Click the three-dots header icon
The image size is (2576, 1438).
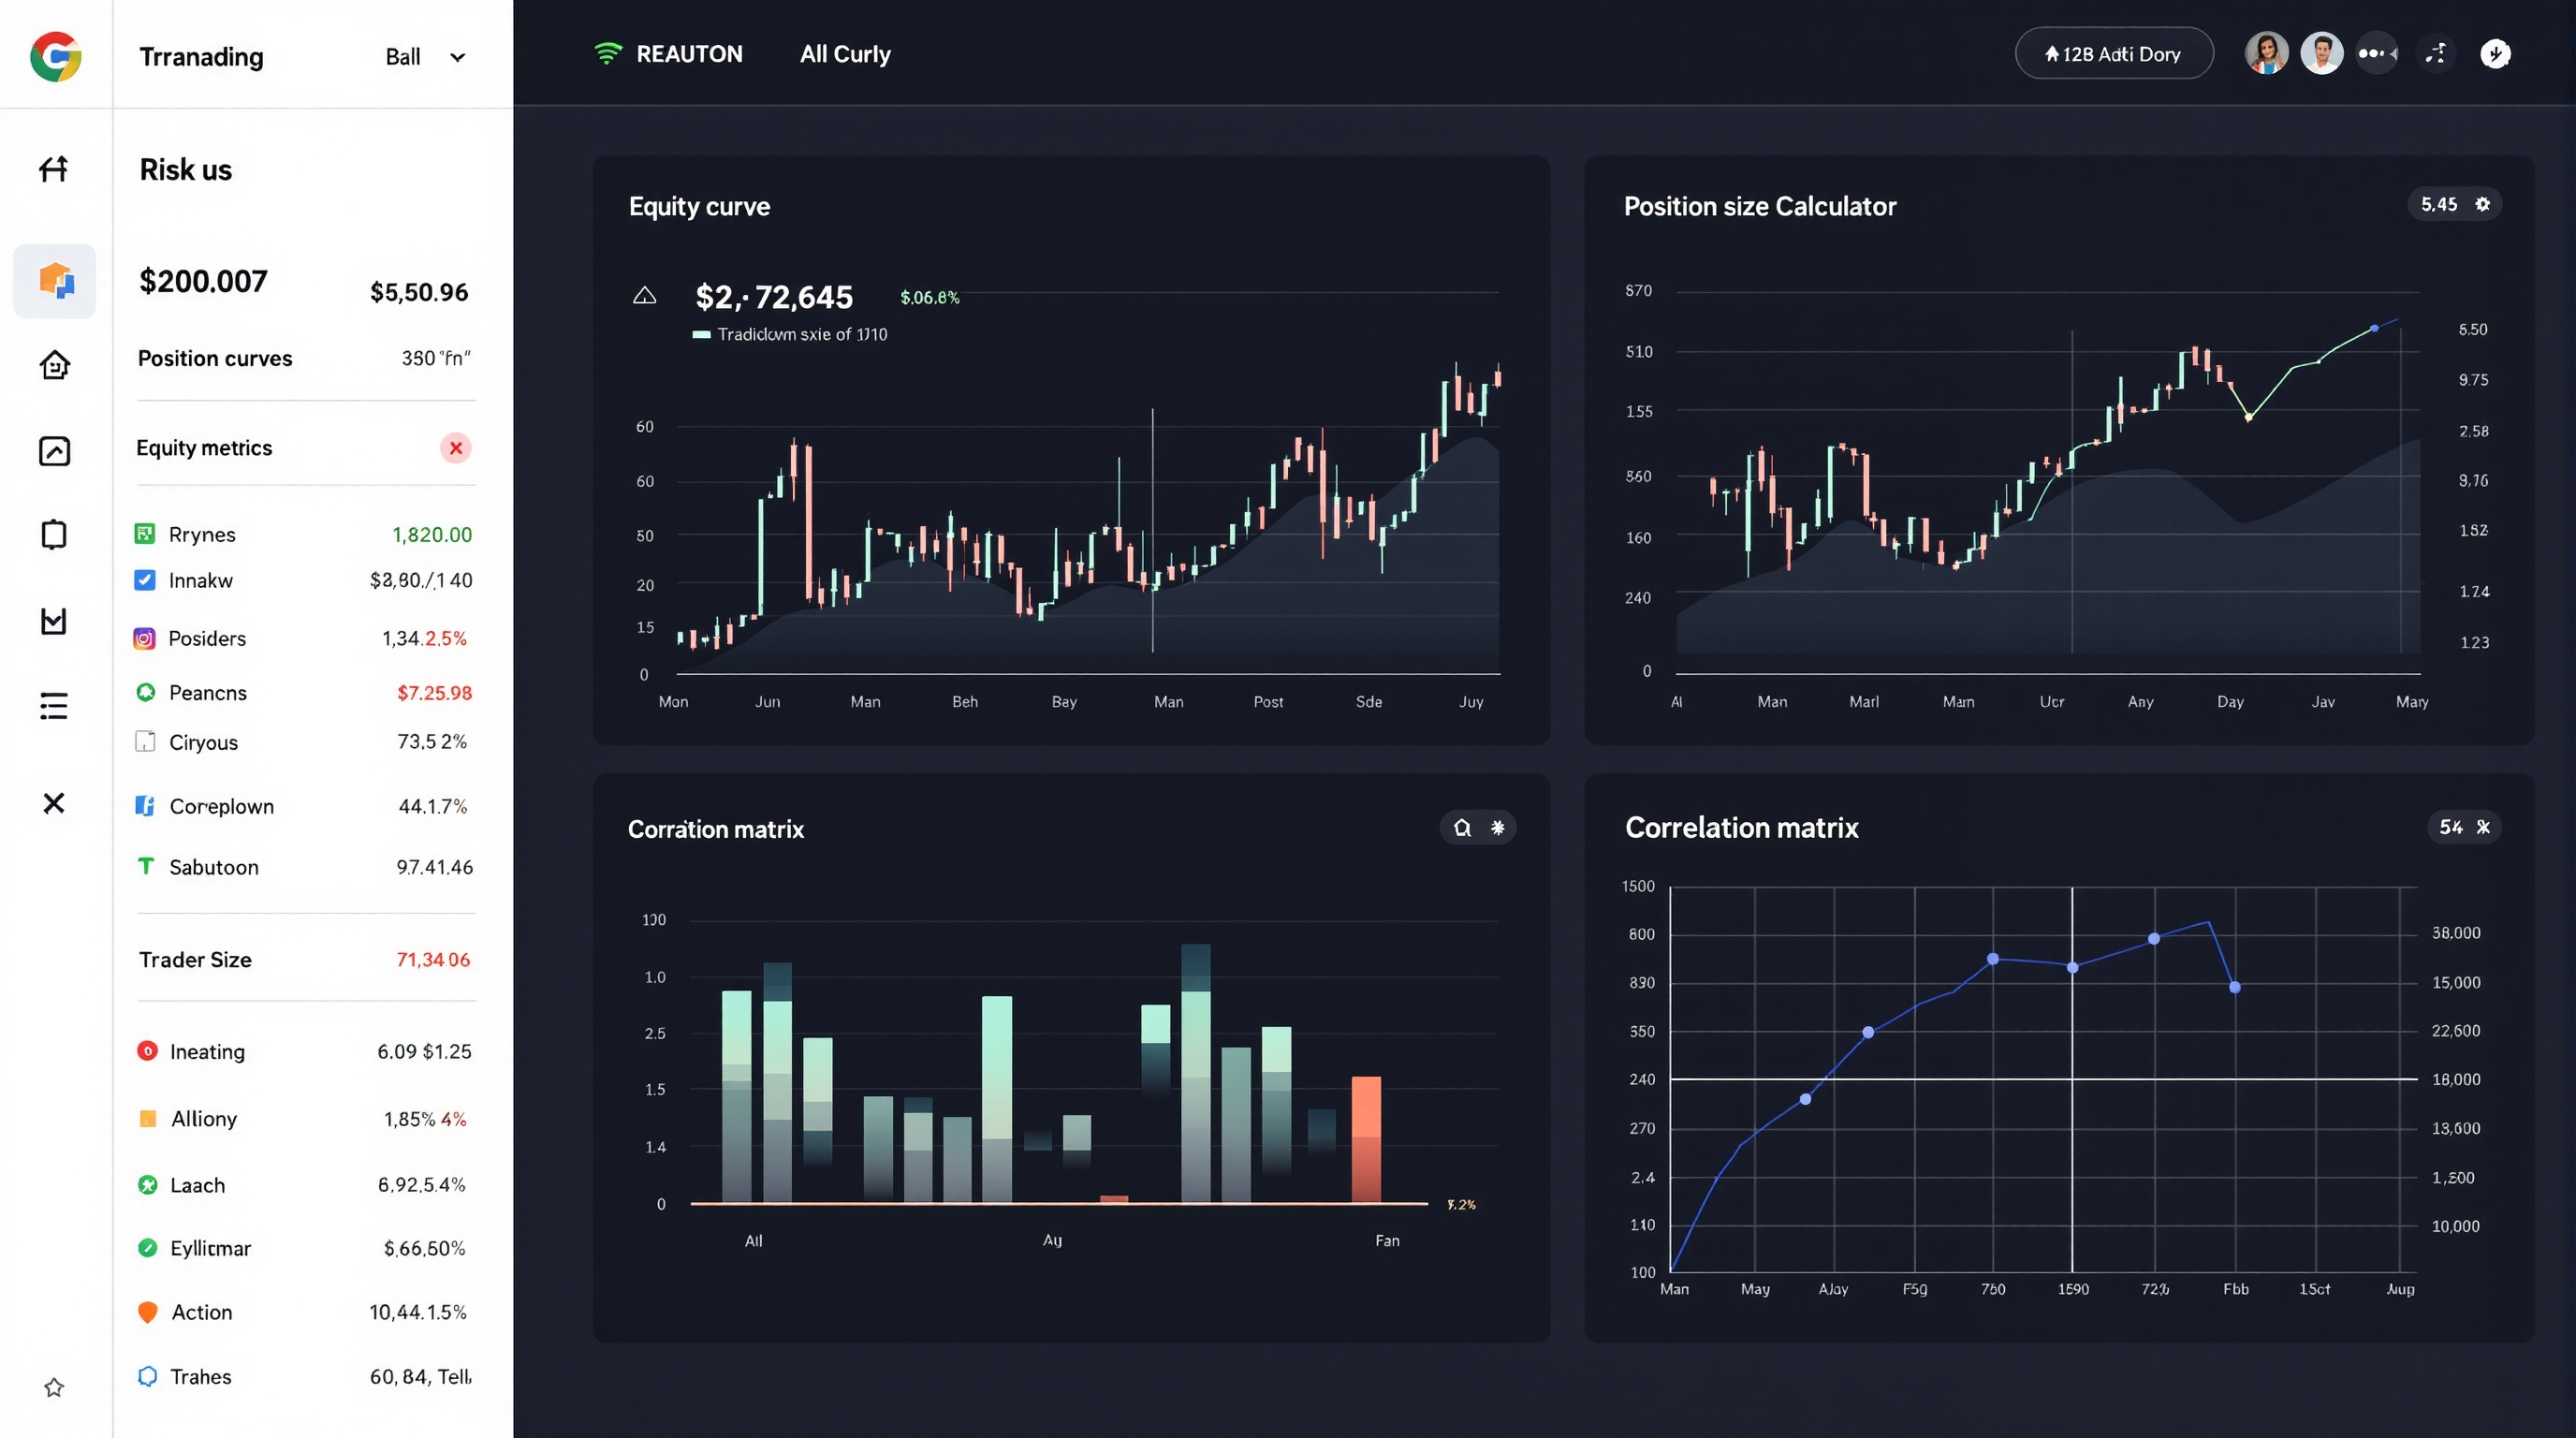(2377, 53)
